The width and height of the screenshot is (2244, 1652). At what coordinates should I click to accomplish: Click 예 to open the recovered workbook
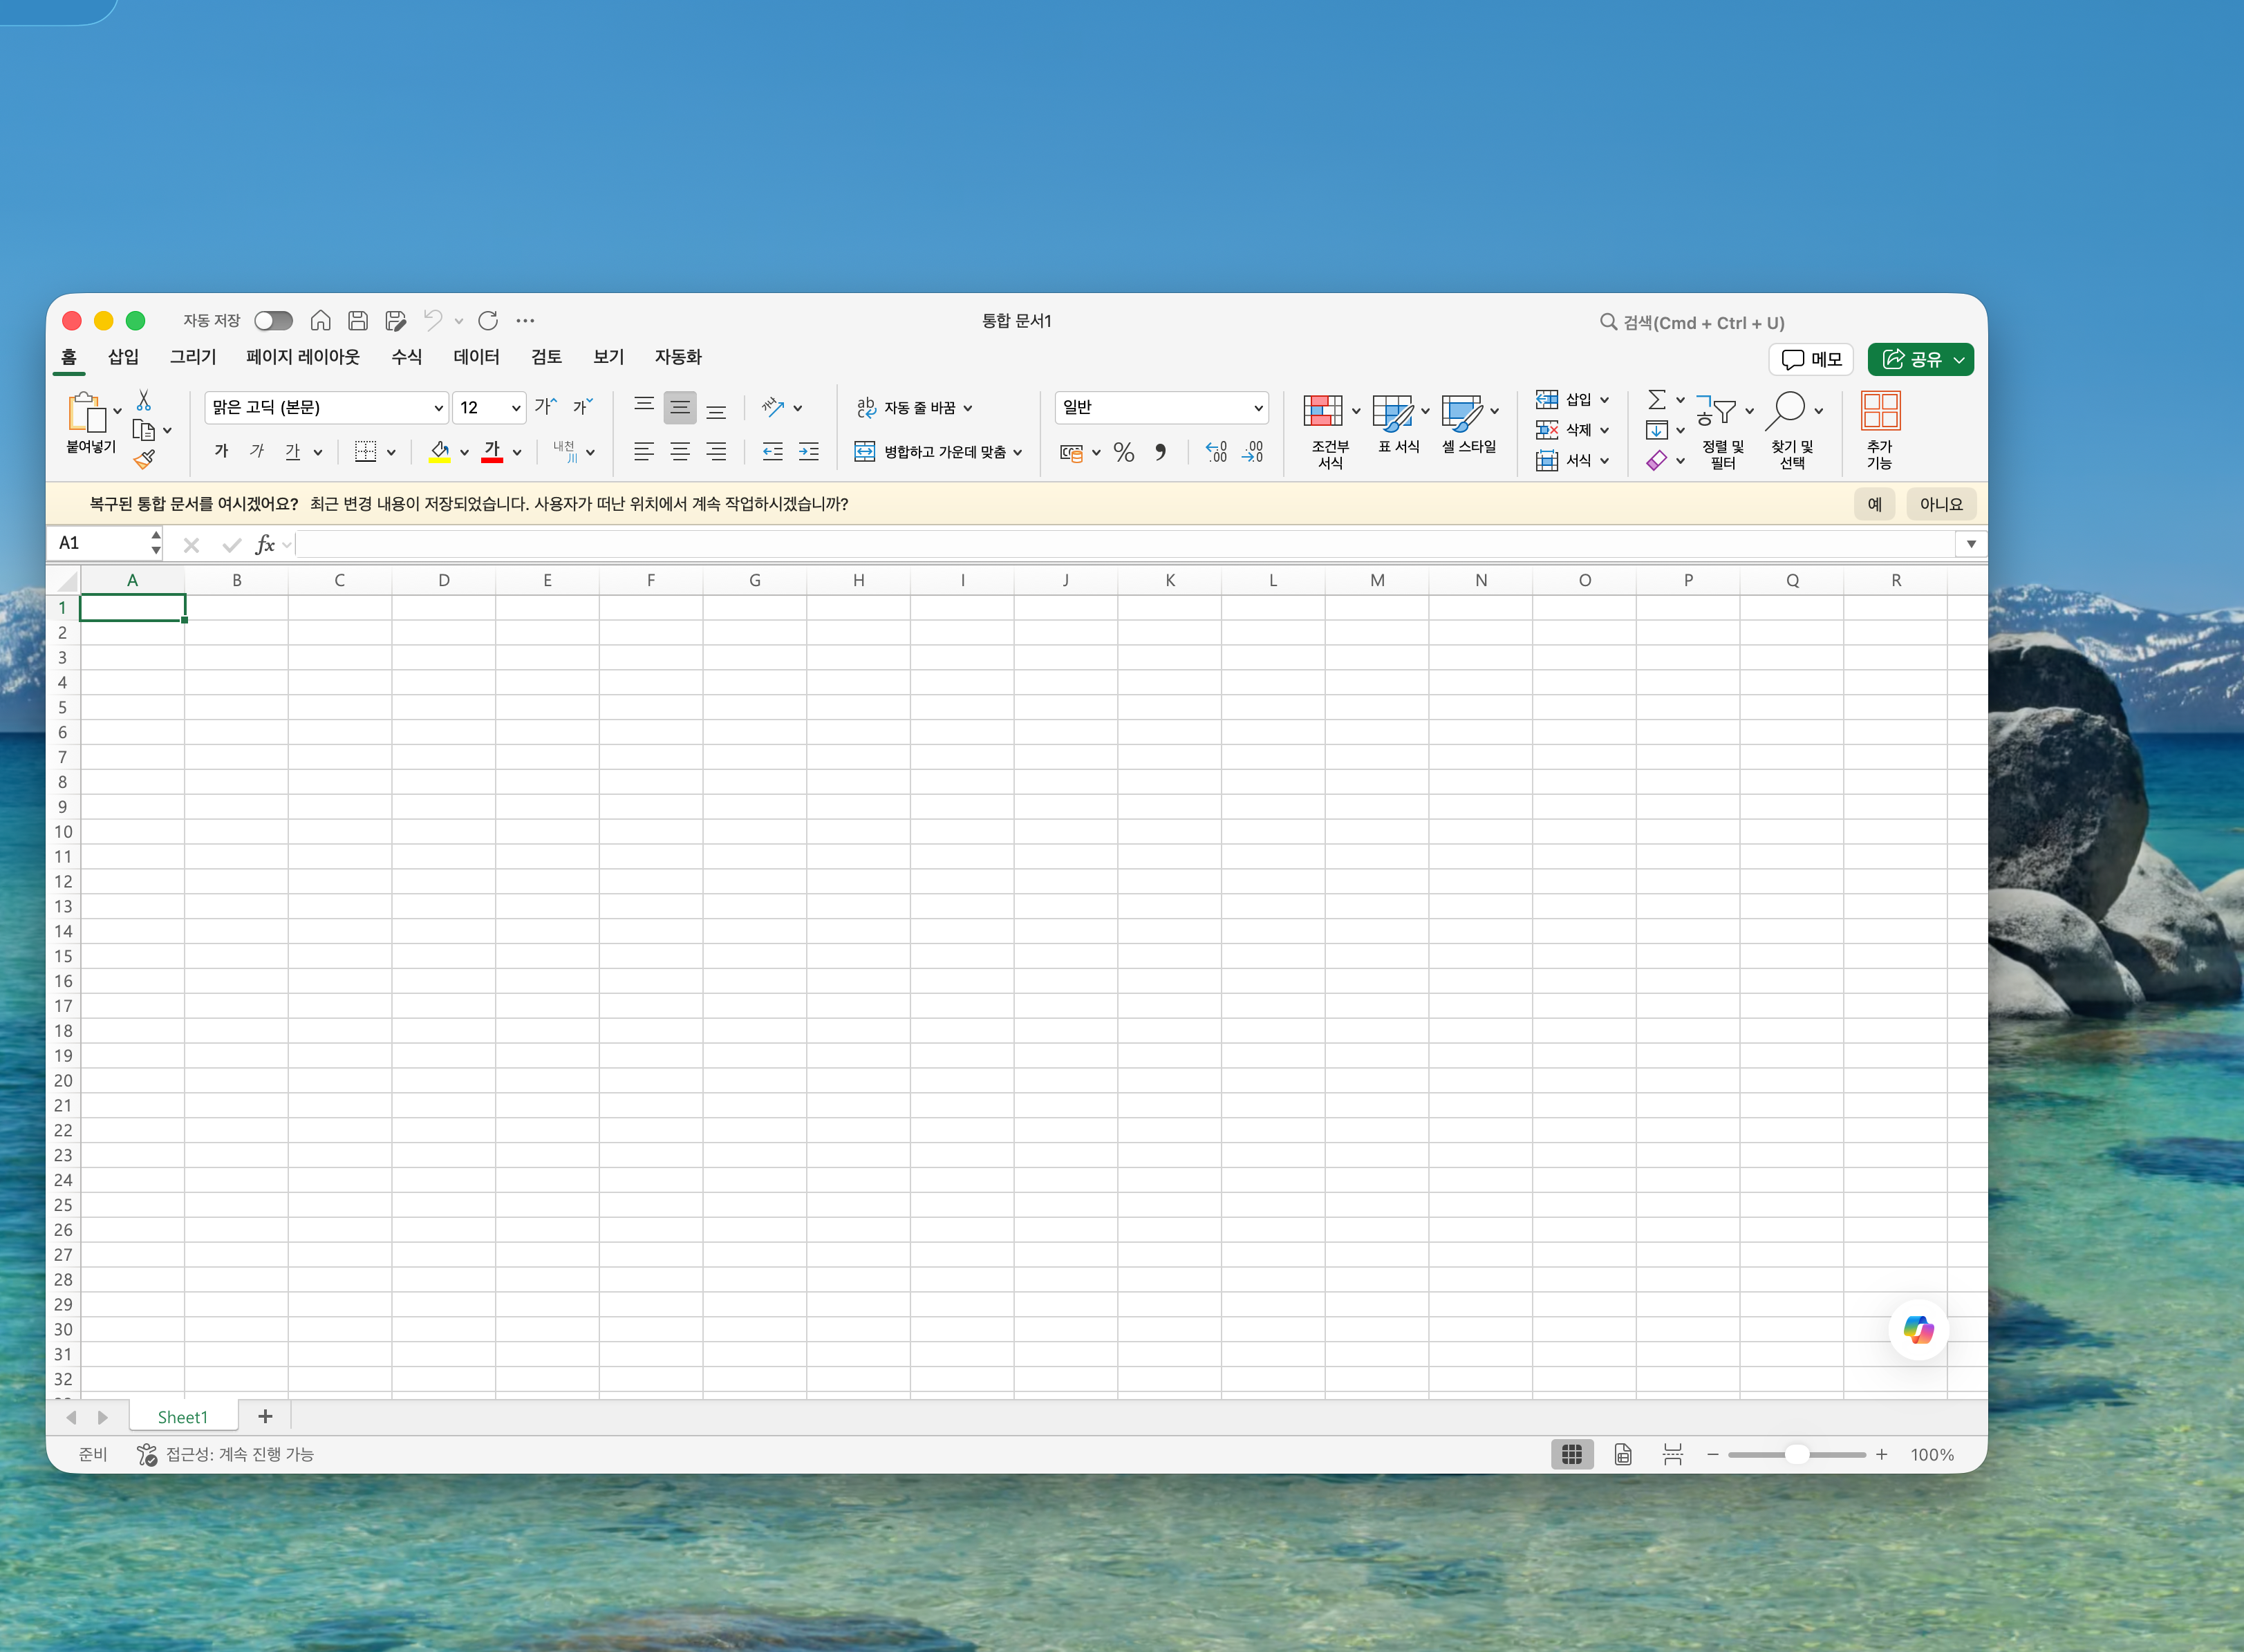(x=1874, y=504)
